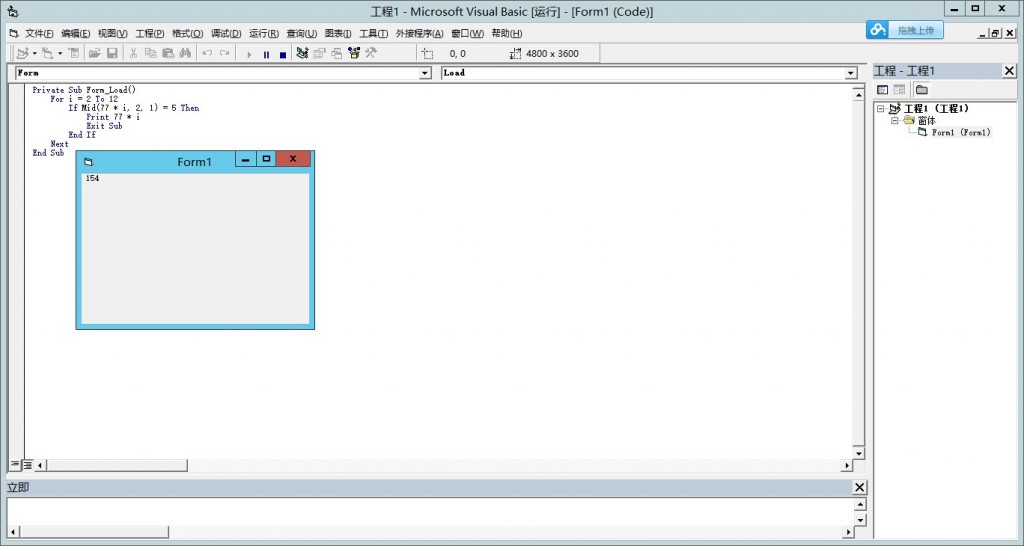
Task: Toggle Folders view in project panel
Action: click(921, 90)
